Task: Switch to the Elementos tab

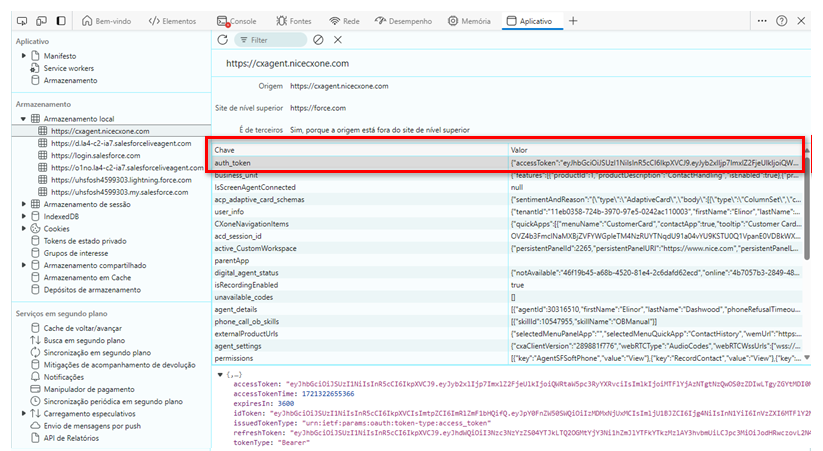Action: tap(172, 21)
